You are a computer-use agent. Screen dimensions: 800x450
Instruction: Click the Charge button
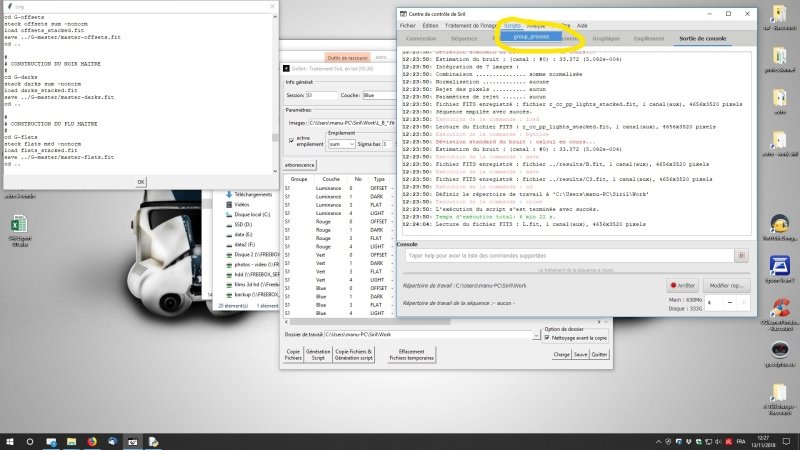click(x=562, y=355)
